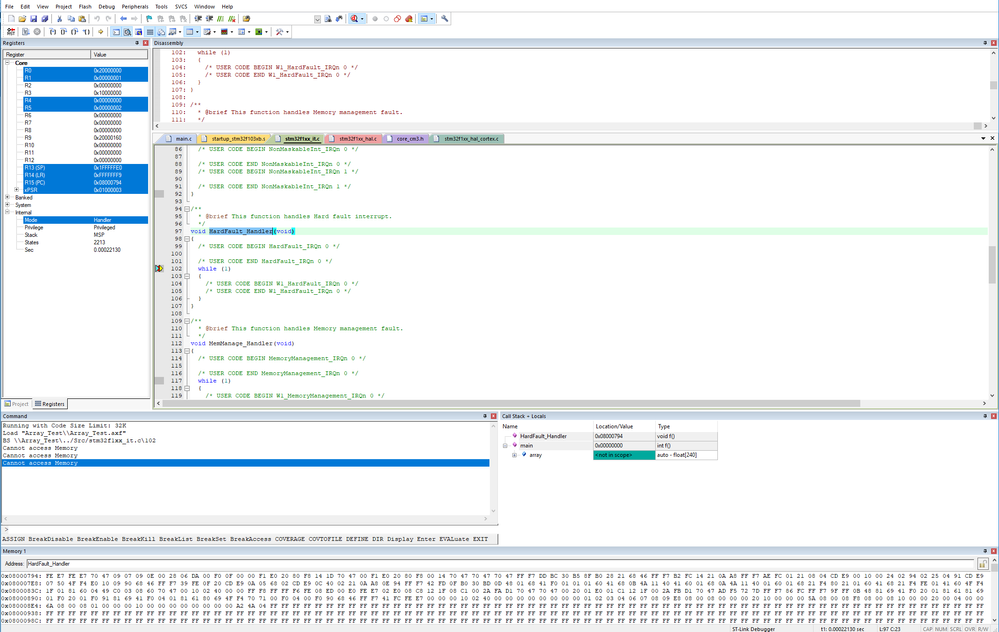
Task: Click BreakKill in command hint bar
Action: coord(138,539)
